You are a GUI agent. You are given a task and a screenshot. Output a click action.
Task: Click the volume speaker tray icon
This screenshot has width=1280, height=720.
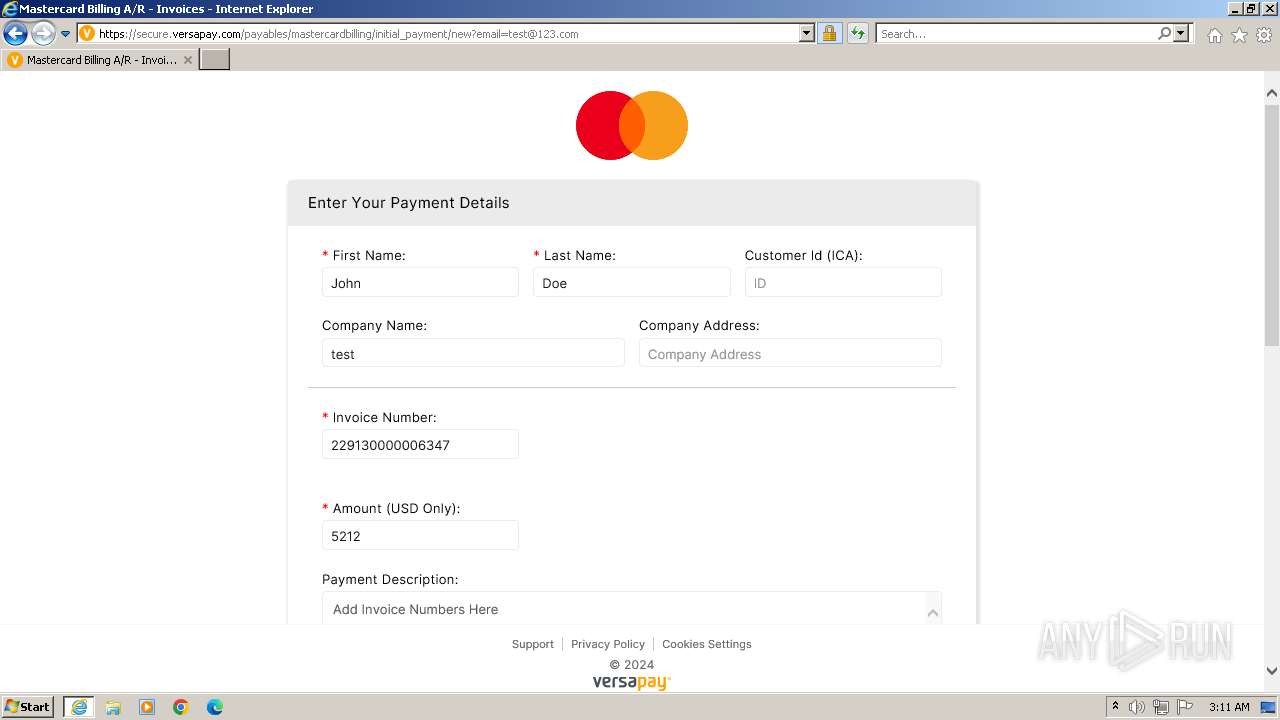point(1137,707)
